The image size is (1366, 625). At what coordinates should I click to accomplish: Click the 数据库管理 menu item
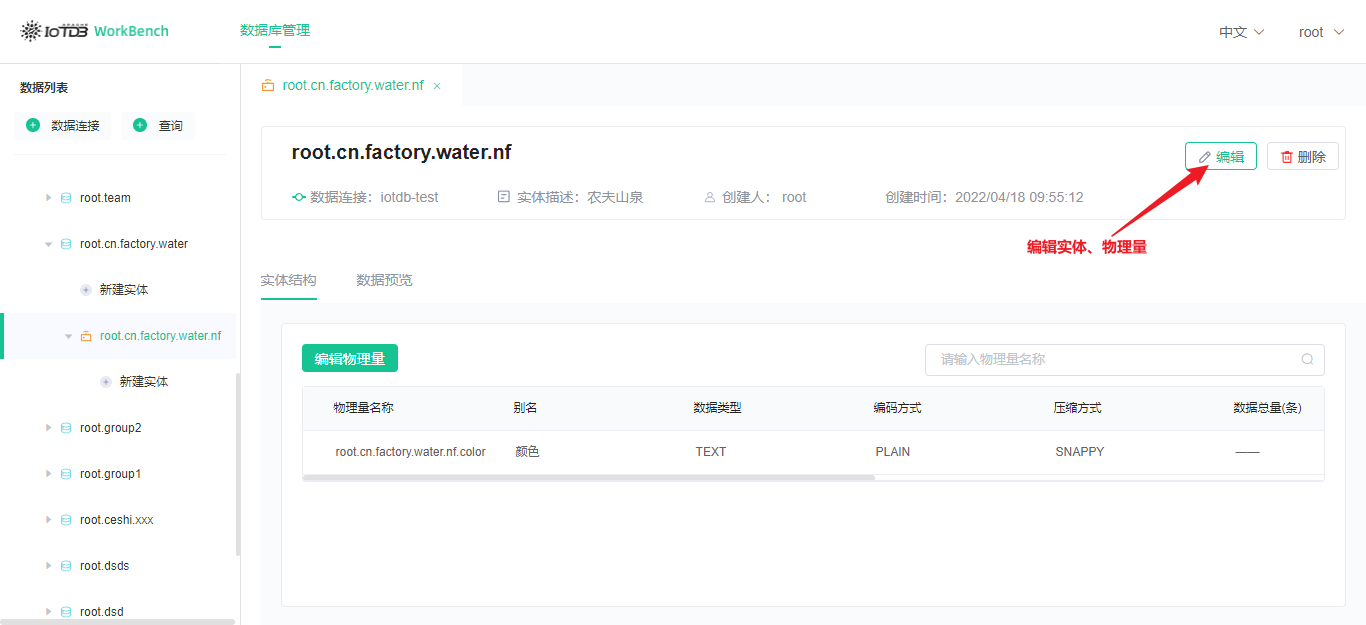[x=274, y=31]
